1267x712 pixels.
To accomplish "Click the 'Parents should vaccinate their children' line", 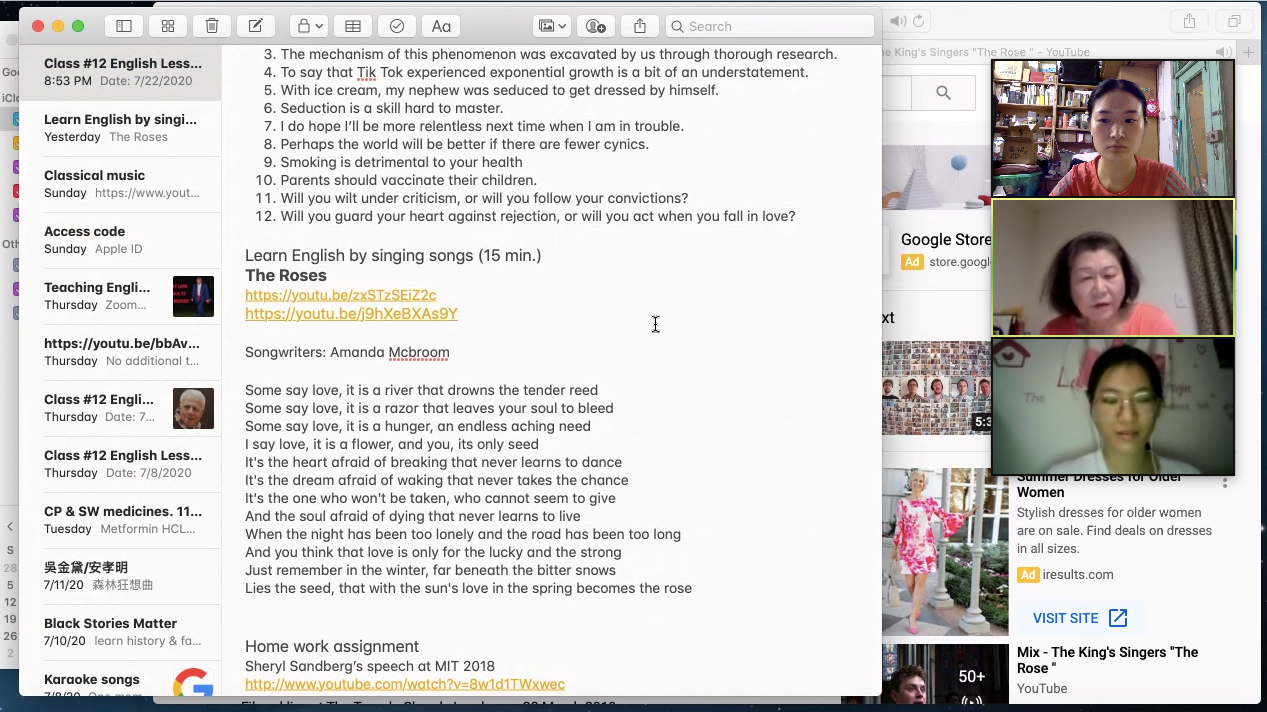I will pyautogui.click(x=409, y=180).
